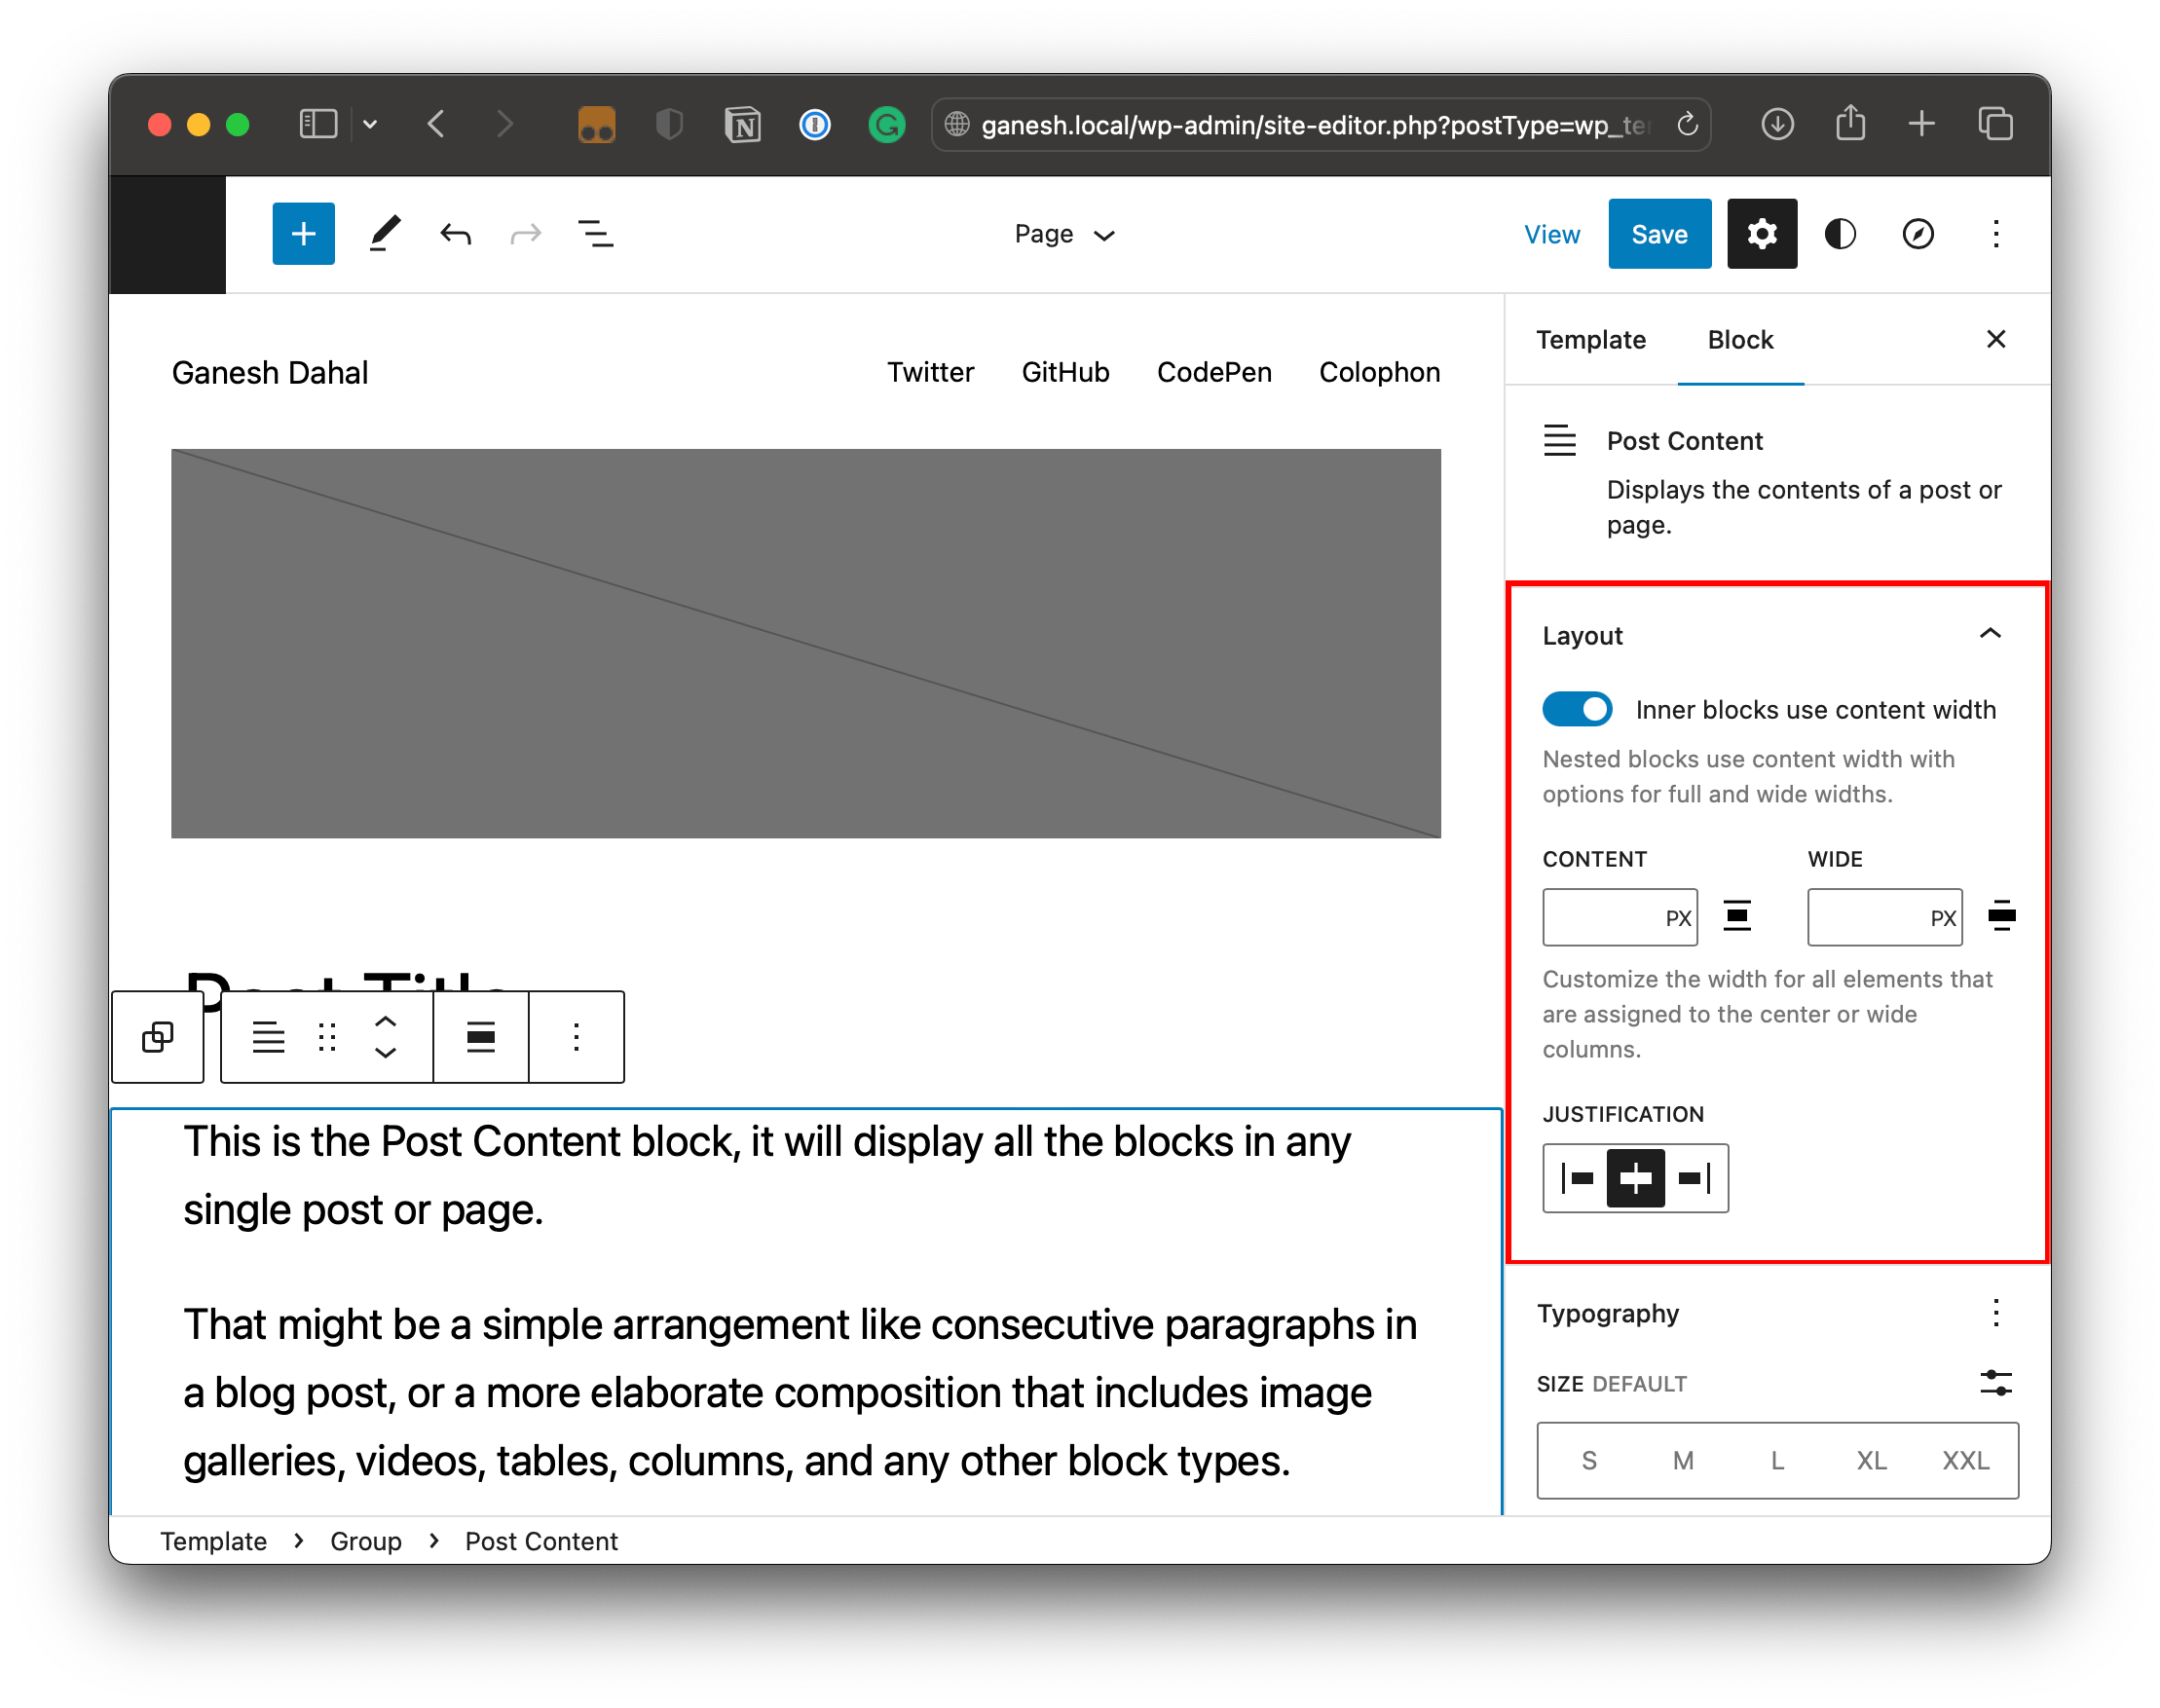Click the Content width input field
Viewport: 2160px width, 1708px height.
pyautogui.click(x=1603, y=917)
